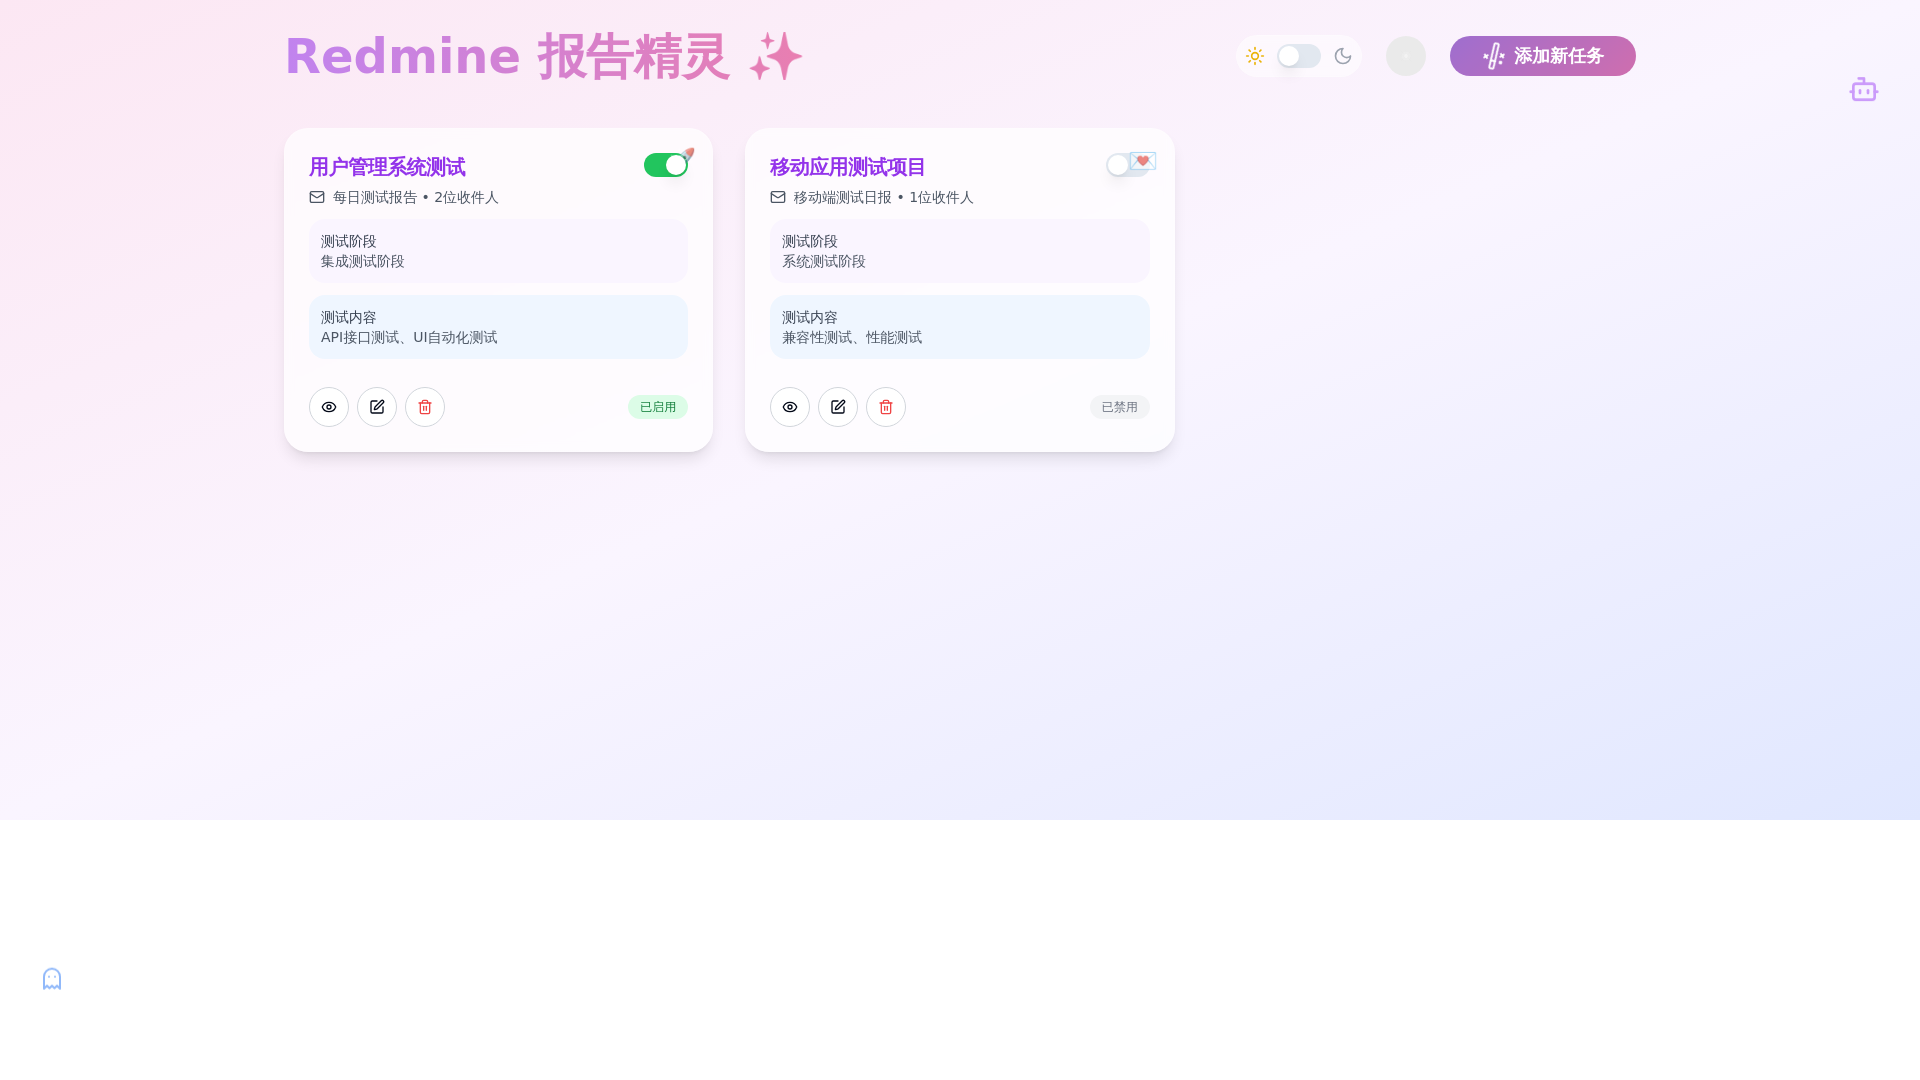Click the 系统测试阶段 text
Screen dimensions: 1920x1080
click(824, 261)
